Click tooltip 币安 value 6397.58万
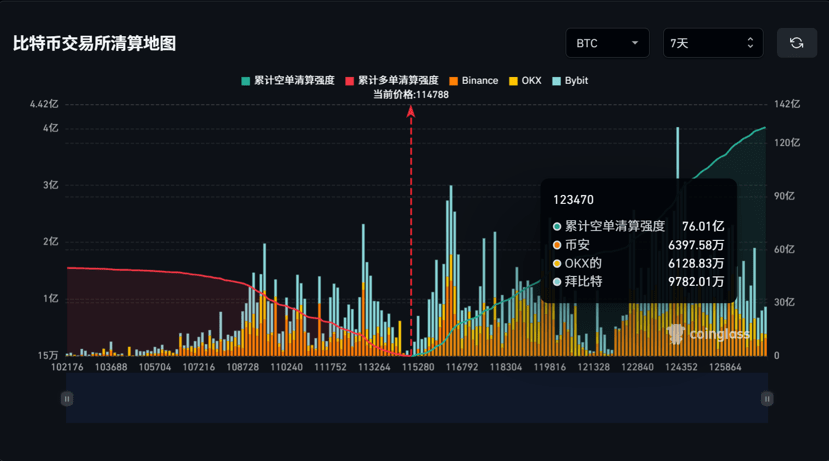The image size is (829, 461). (x=696, y=245)
